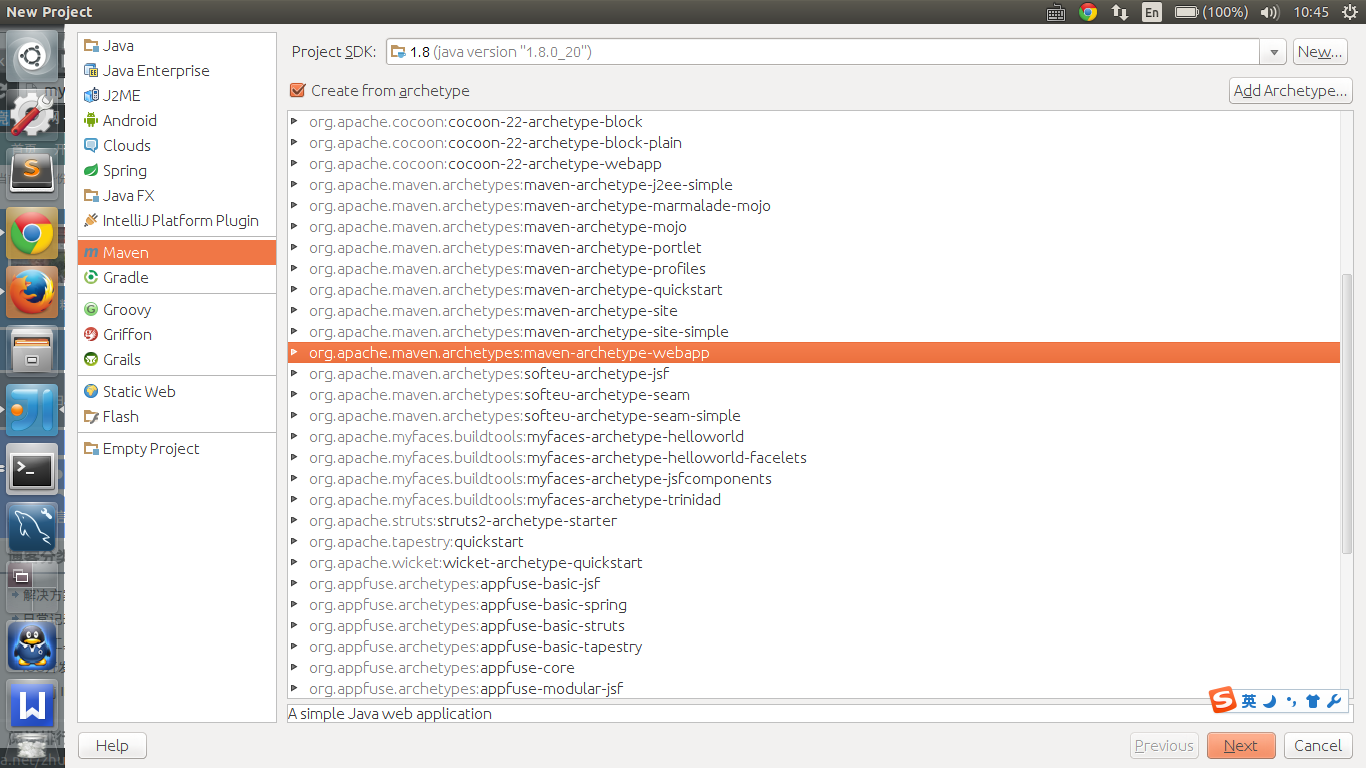This screenshot has height=768, width=1366.
Task: Open the Terminal from the launcher
Action: click(x=32, y=469)
